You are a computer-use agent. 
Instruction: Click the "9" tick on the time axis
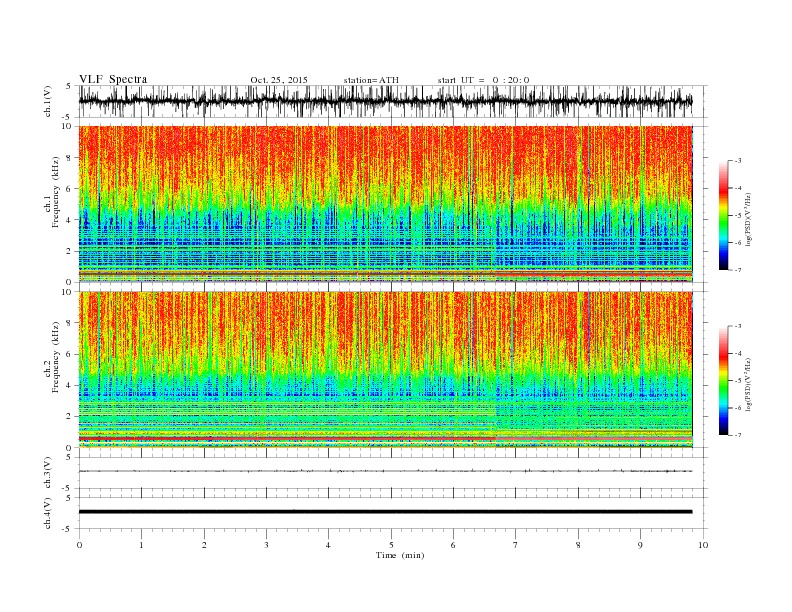point(640,545)
